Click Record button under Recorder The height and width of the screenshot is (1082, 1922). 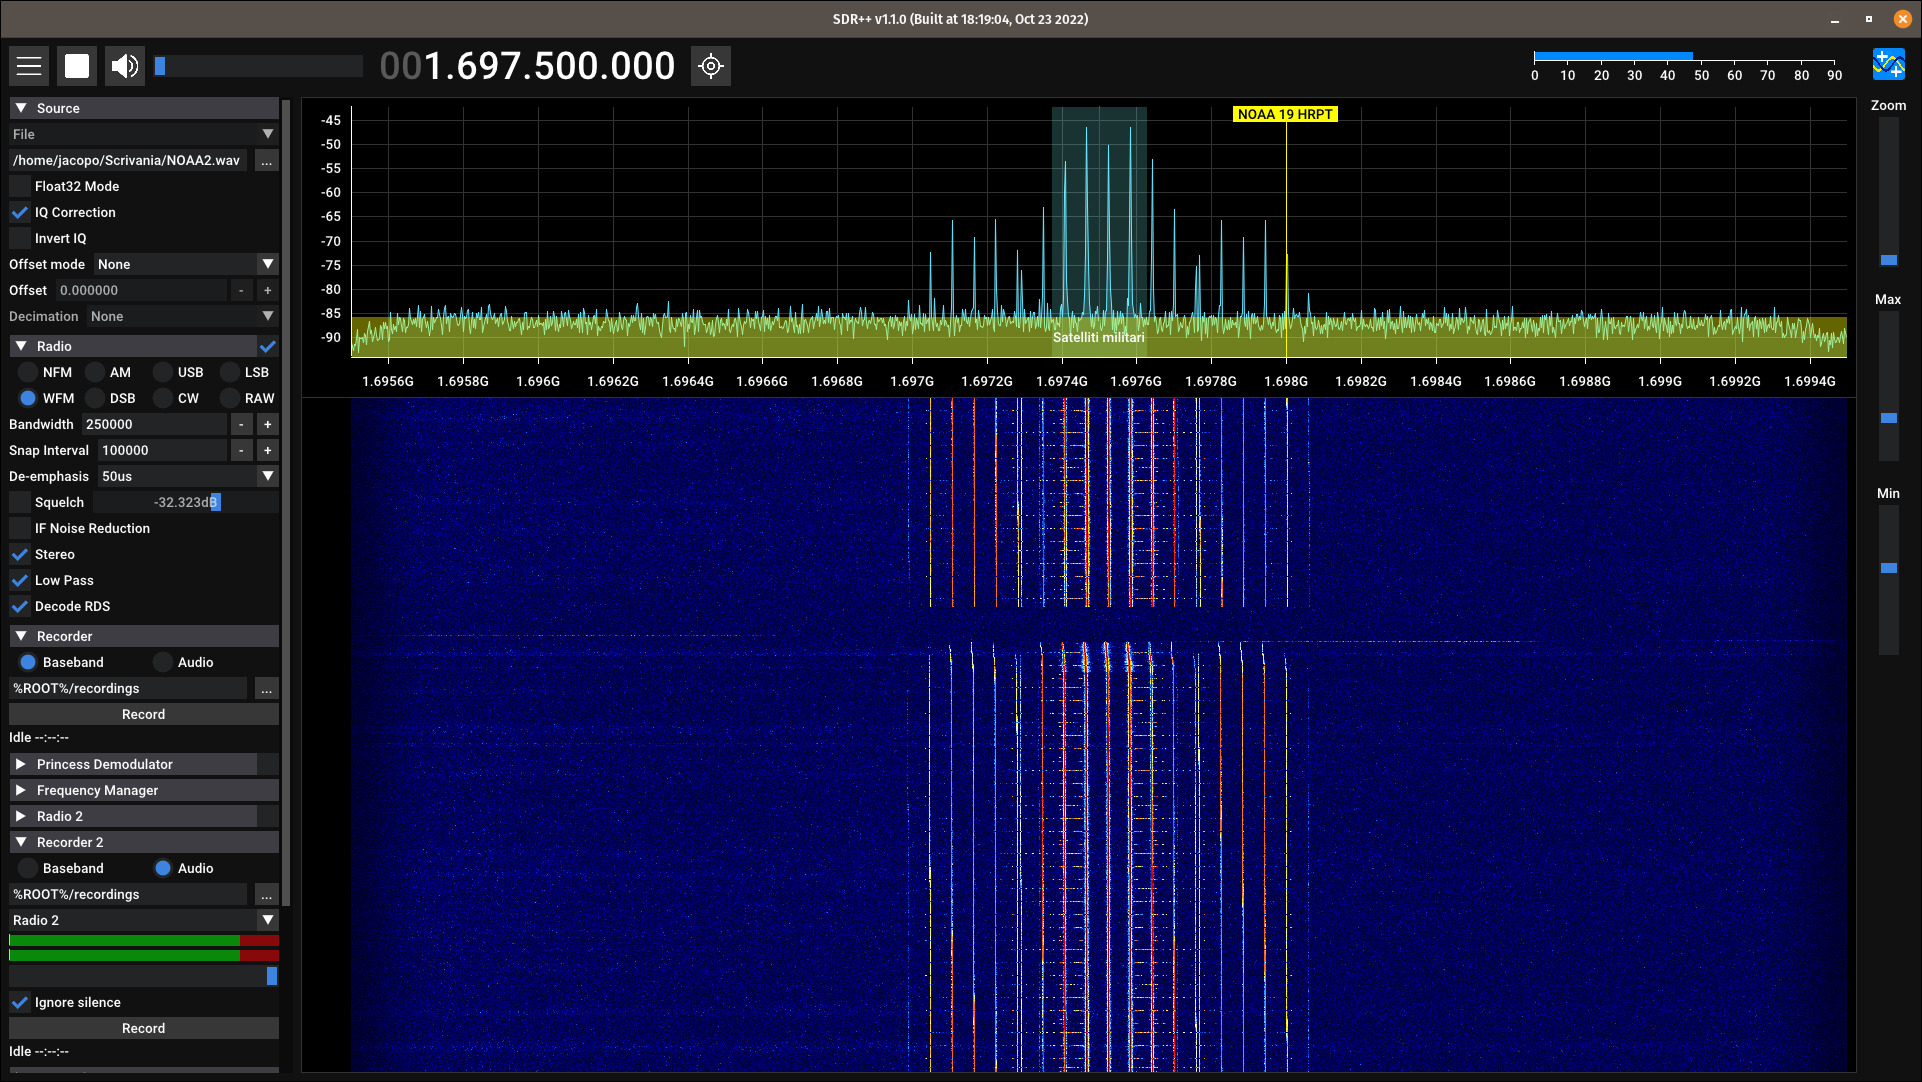point(143,714)
